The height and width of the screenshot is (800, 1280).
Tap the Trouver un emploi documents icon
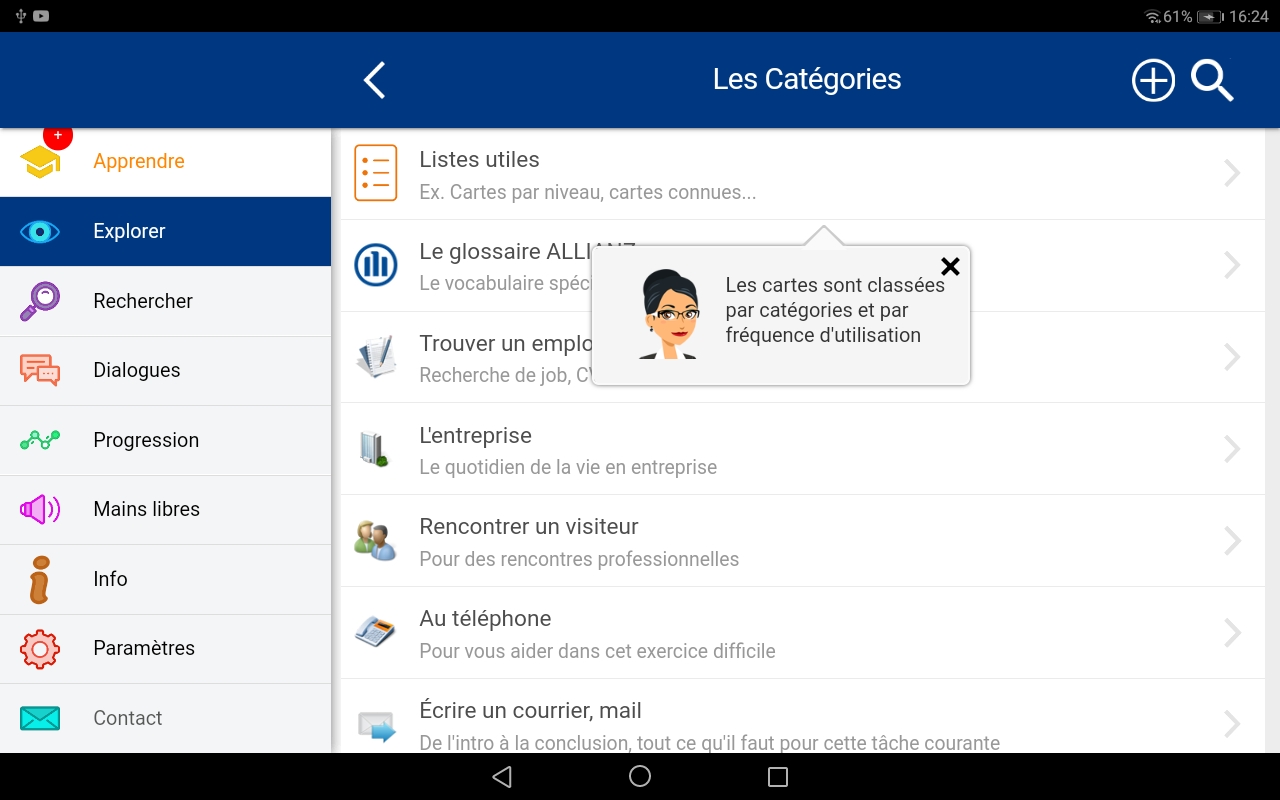[x=376, y=357]
